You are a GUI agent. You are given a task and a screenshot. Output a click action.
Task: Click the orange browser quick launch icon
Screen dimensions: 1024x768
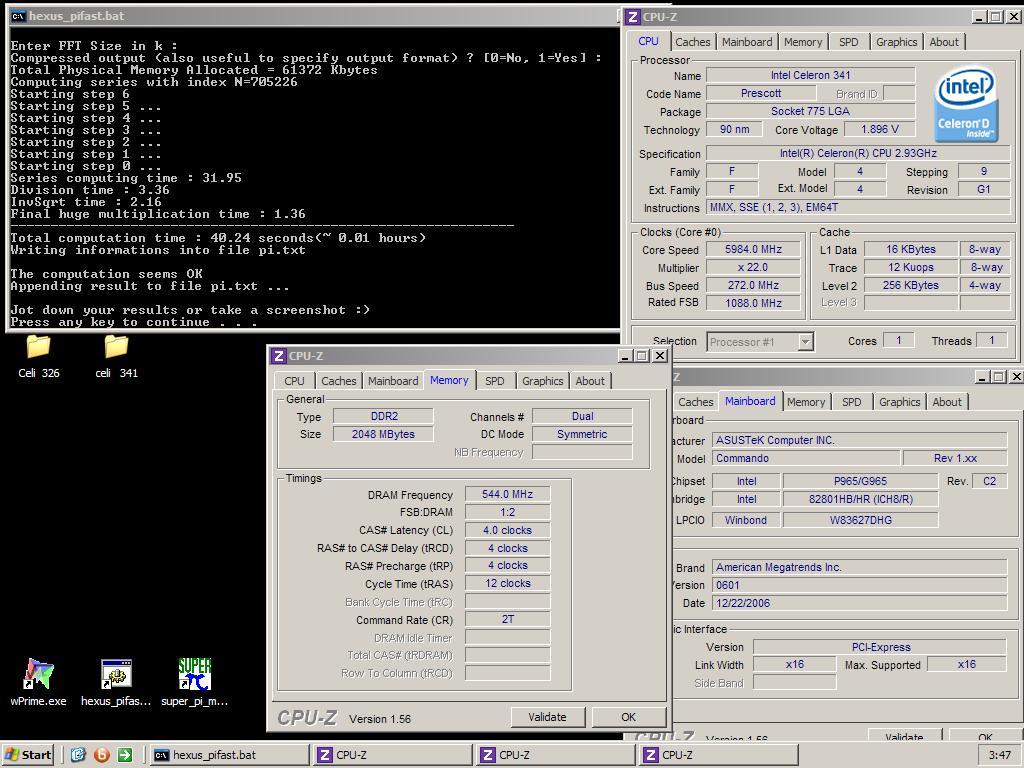(101, 755)
